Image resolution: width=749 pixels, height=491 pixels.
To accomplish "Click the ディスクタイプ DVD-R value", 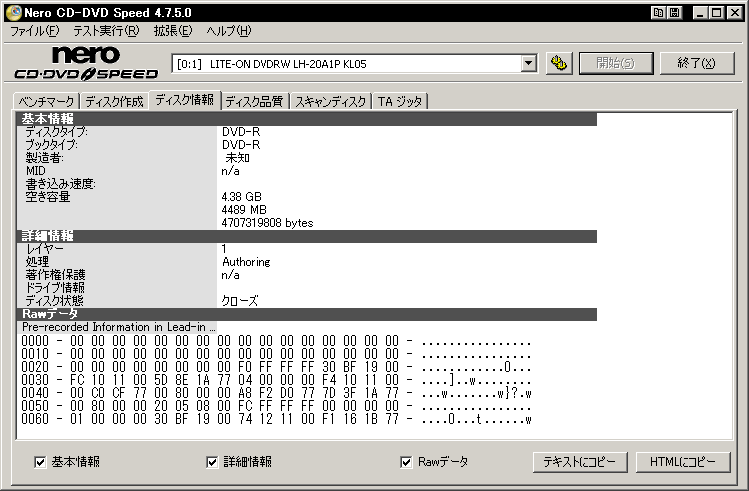I will coord(241,132).
